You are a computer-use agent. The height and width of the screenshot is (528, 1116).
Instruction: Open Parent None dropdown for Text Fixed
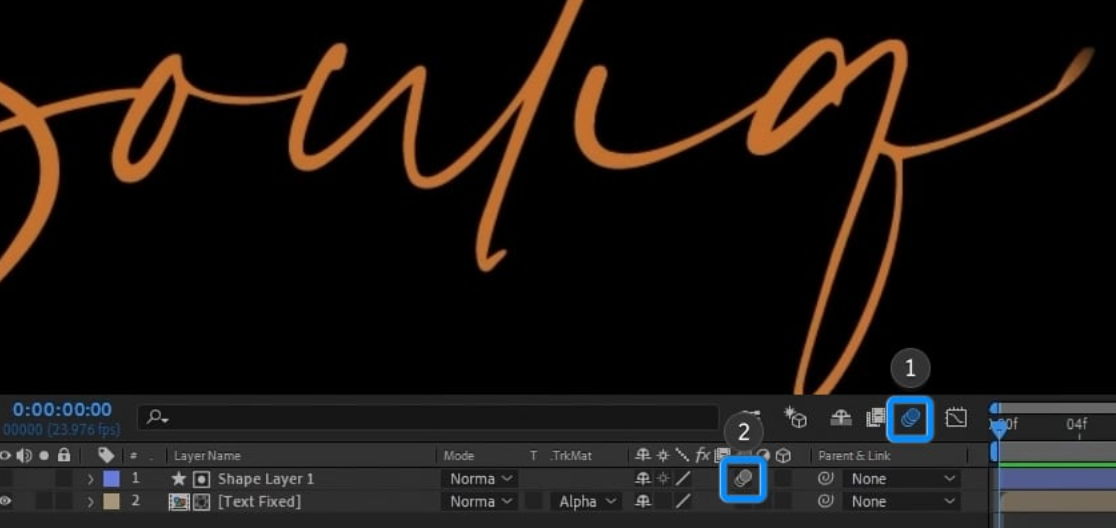(x=902, y=502)
